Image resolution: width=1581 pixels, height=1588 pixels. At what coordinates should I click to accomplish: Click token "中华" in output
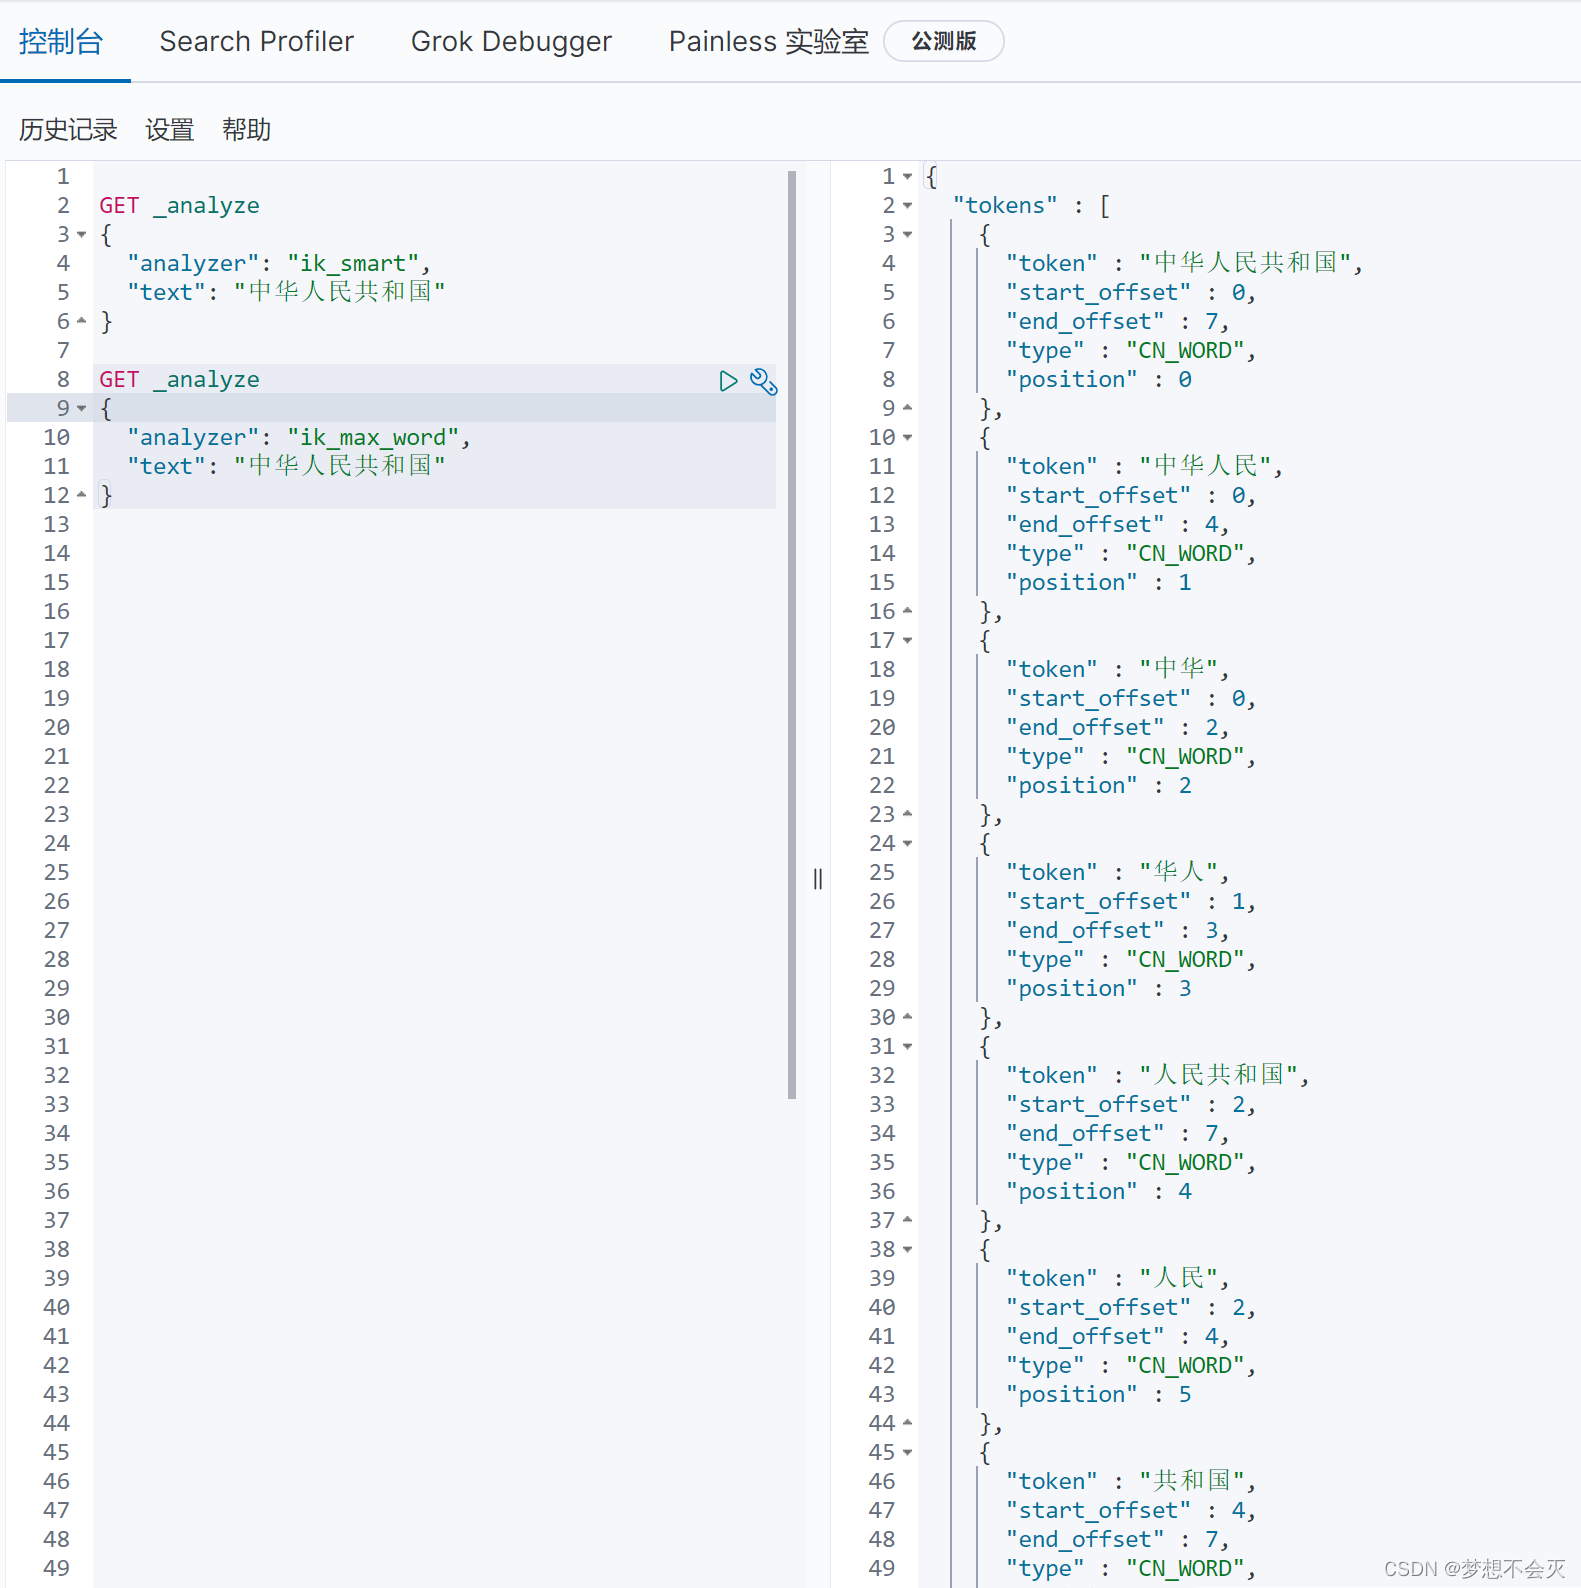pyautogui.click(x=1179, y=670)
